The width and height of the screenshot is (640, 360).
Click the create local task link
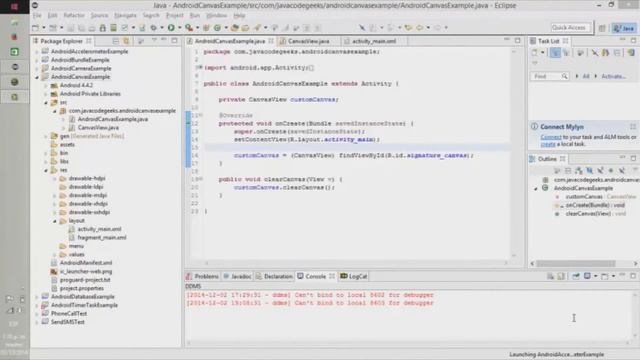548,144
